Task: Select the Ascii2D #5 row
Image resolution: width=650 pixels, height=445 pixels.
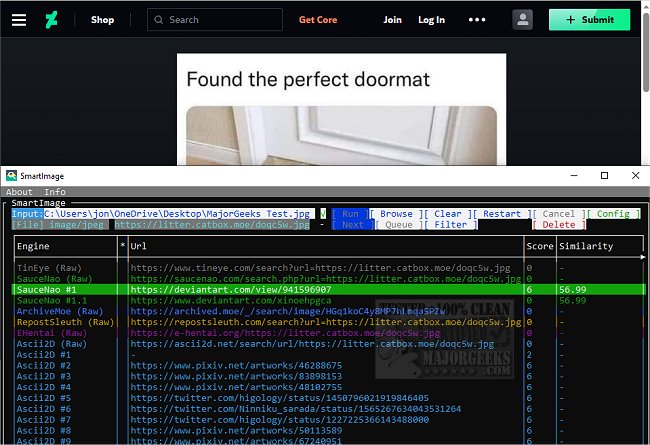Action: 328,398
